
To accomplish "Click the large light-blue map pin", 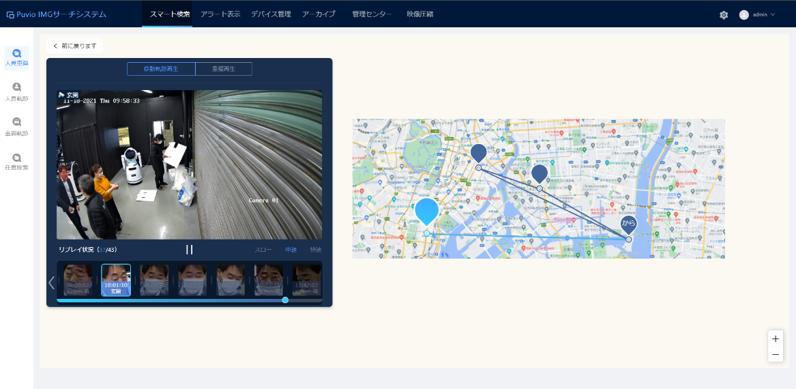I will coord(426,212).
